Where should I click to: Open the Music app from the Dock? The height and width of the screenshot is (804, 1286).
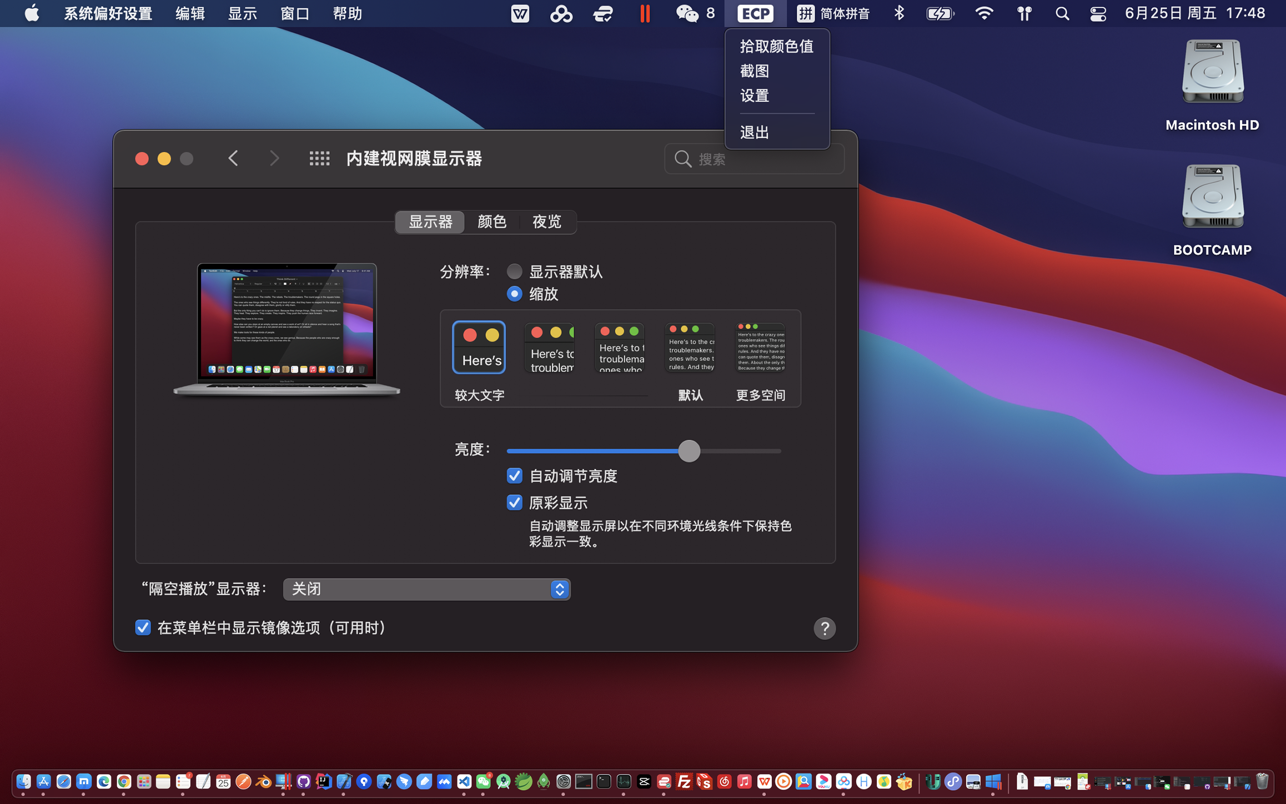[744, 782]
